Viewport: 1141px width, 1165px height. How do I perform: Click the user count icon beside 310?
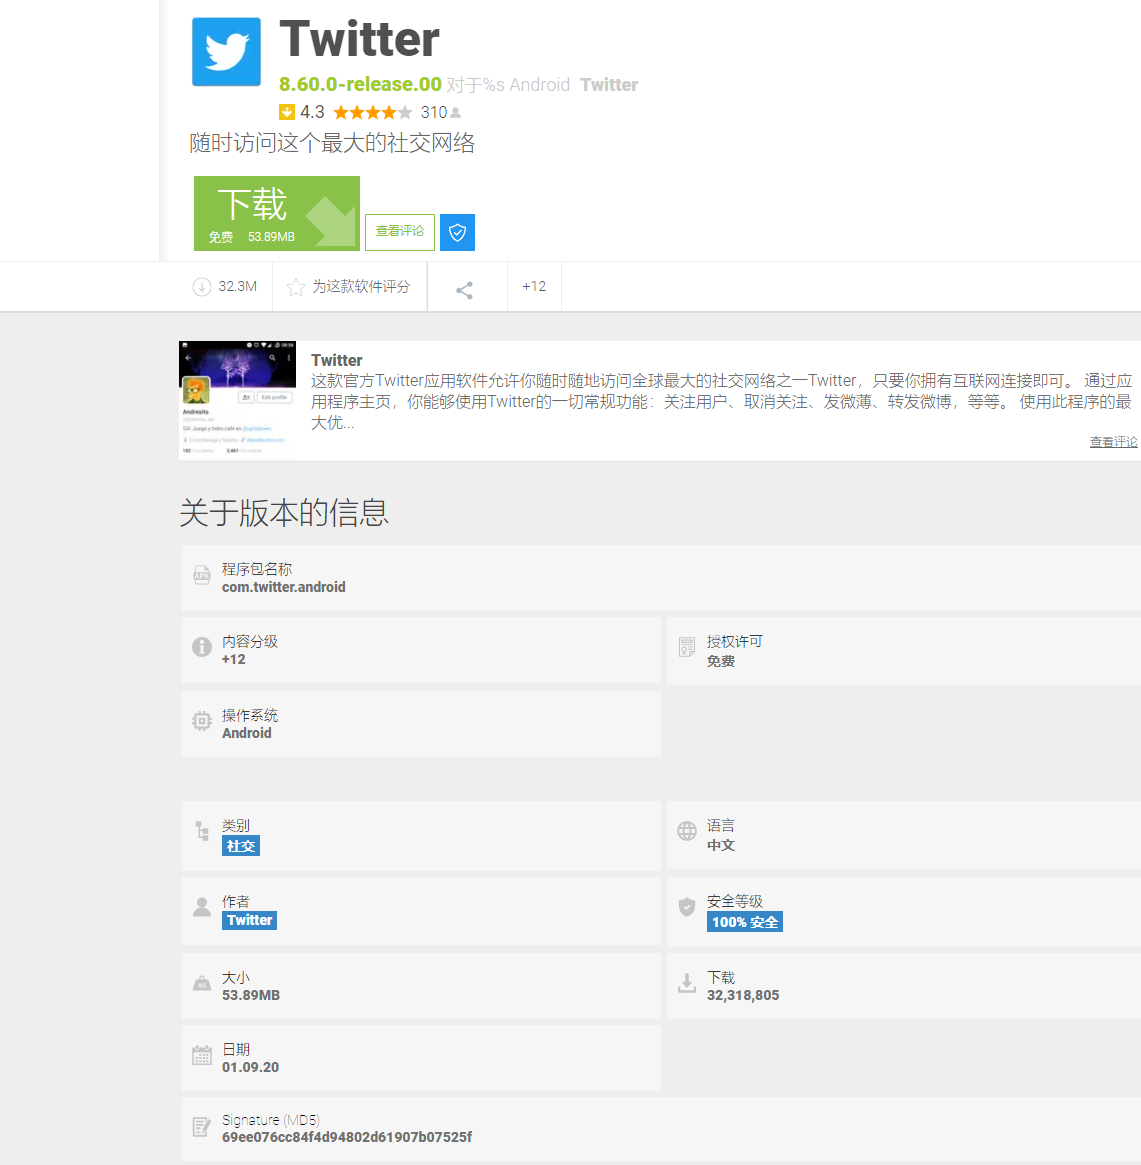(455, 113)
